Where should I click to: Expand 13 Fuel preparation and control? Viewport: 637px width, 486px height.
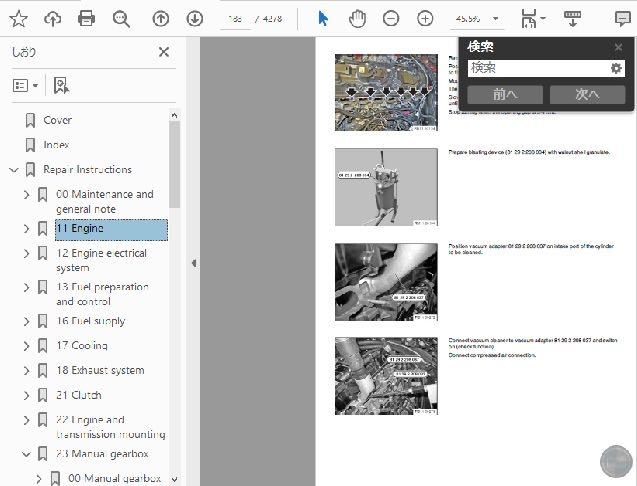click(x=26, y=287)
